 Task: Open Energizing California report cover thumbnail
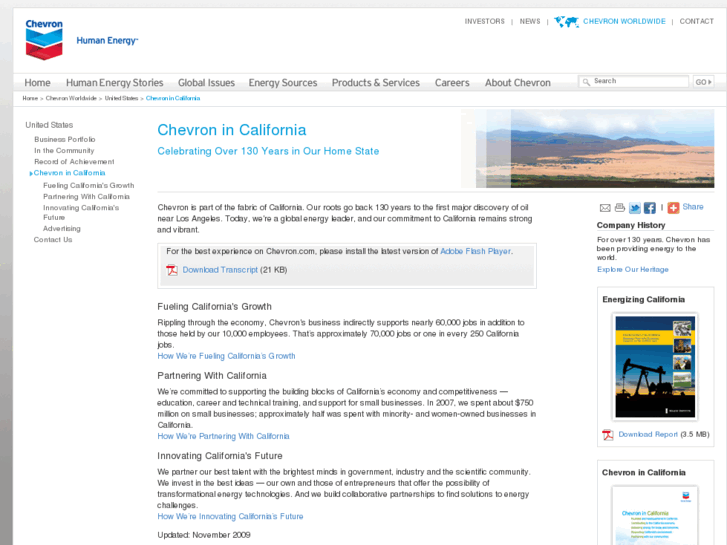tap(655, 367)
